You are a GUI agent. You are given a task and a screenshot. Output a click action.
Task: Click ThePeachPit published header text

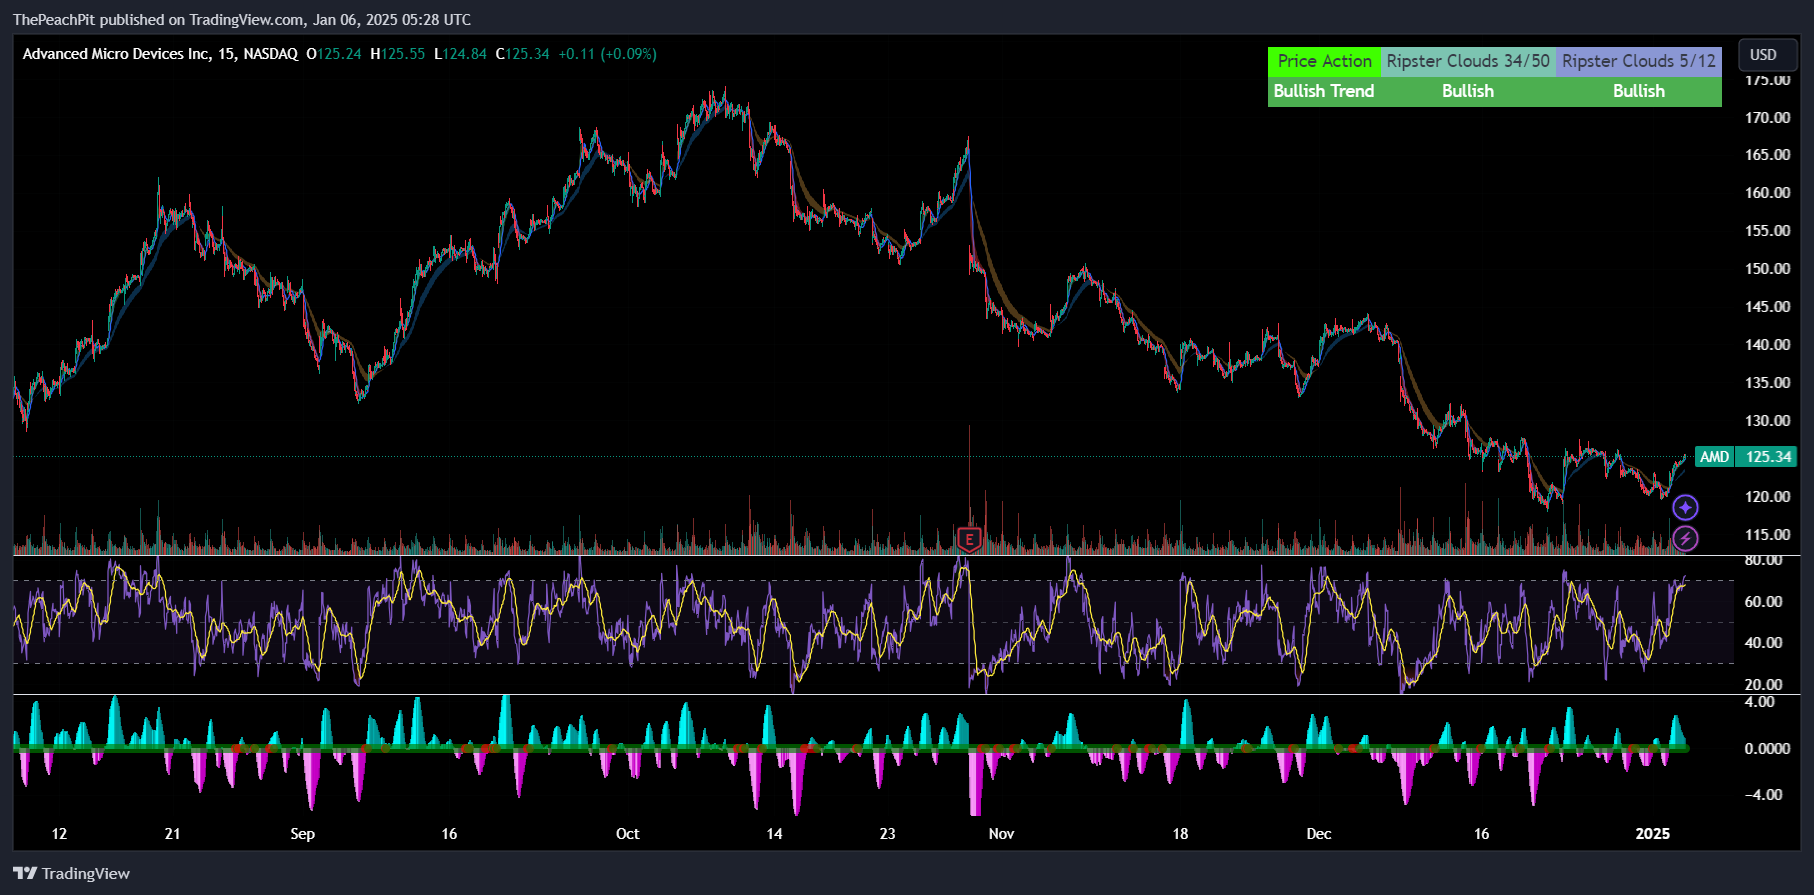tap(241, 20)
